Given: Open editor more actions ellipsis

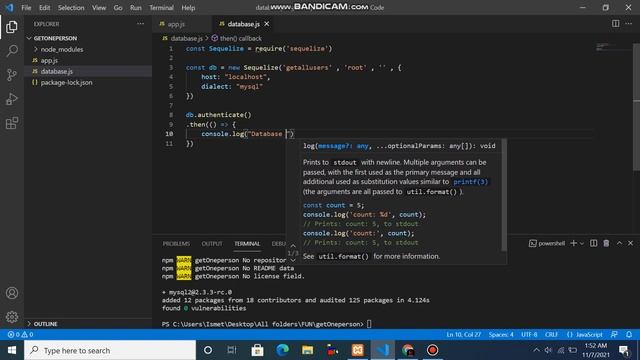Looking at the screenshot, I should (x=629, y=24).
